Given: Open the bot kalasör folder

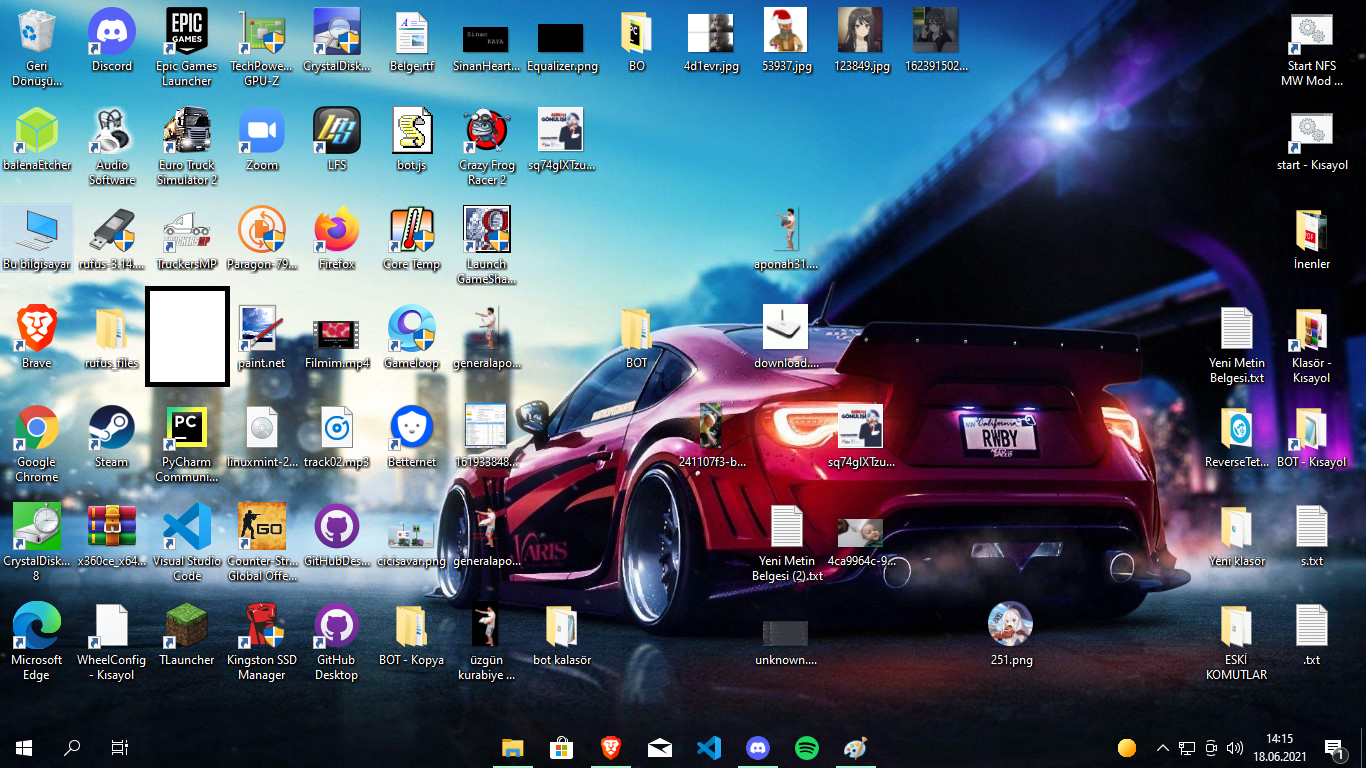Looking at the screenshot, I should pyautogui.click(x=562, y=635).
